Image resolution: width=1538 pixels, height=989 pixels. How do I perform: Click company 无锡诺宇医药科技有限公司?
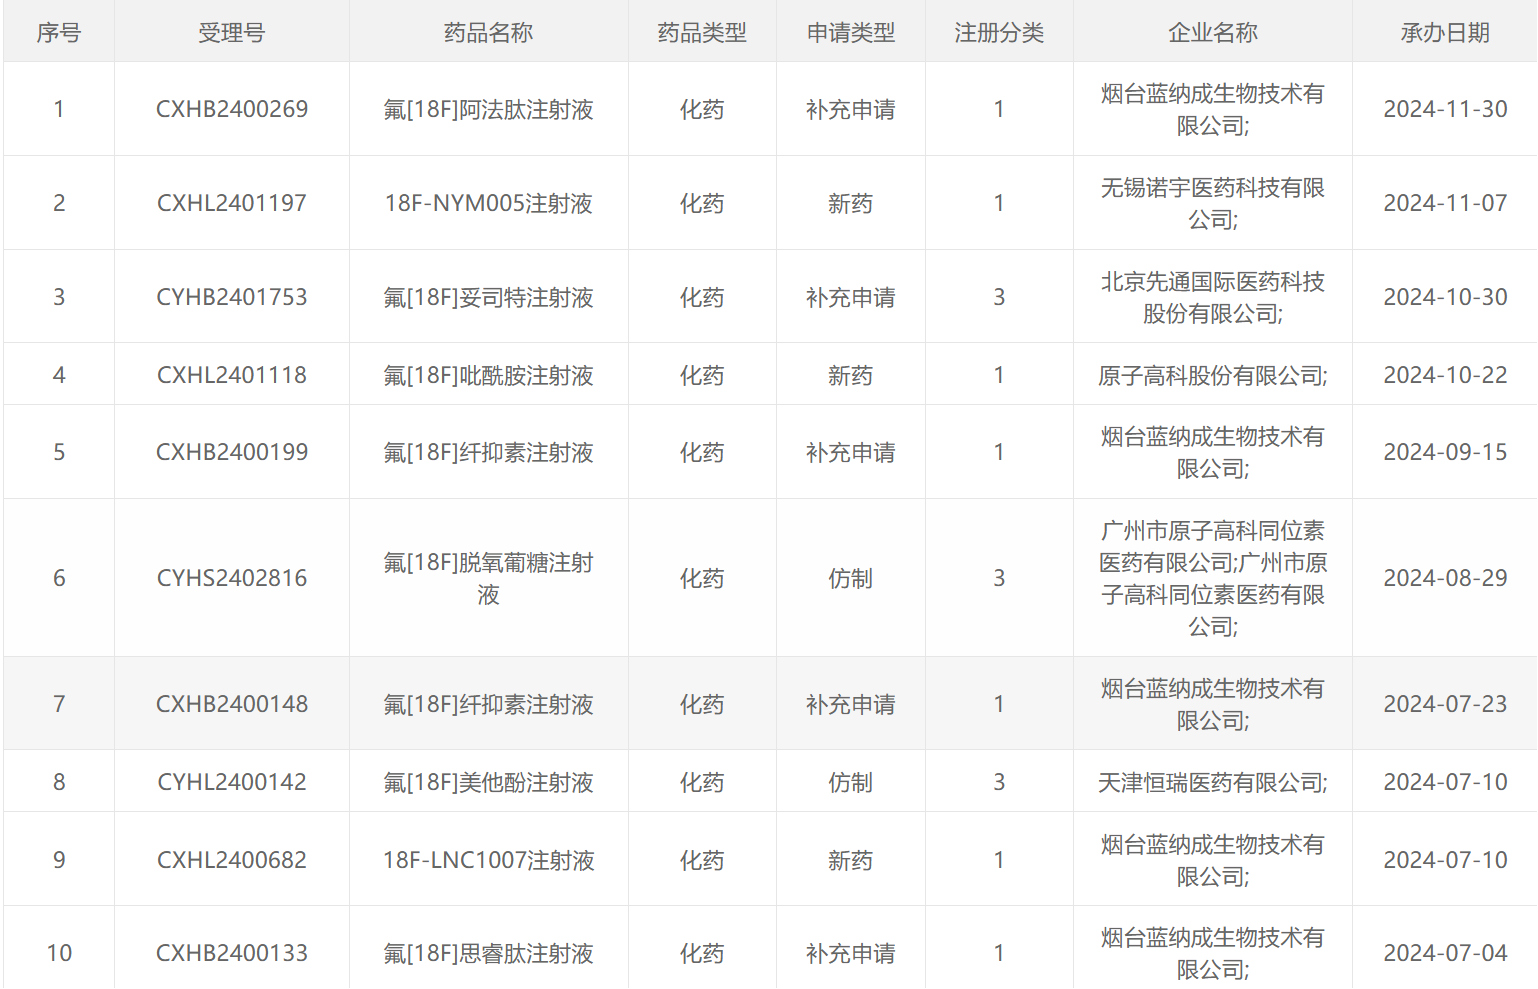pyautogui.click(x=1212, y=203)
